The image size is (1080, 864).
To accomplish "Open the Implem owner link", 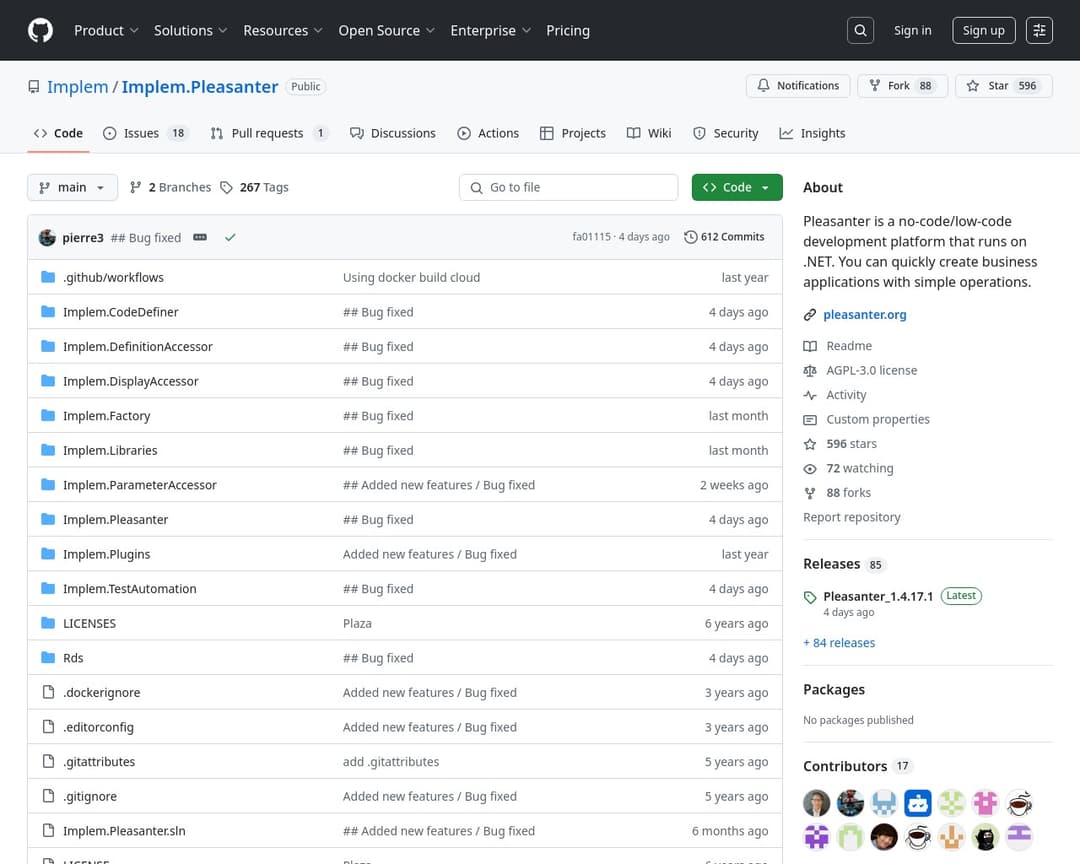I will (78, 87).
